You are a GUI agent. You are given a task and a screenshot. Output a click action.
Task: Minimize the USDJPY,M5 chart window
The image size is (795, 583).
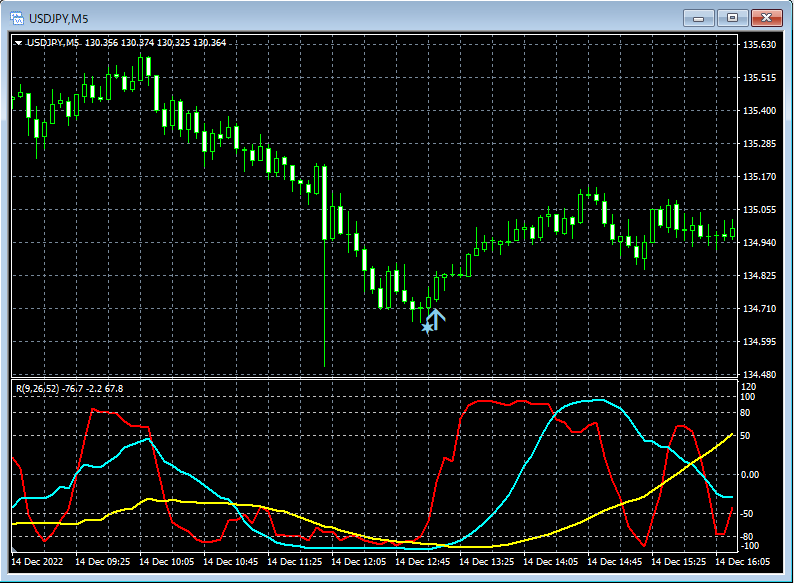point(697,17)
